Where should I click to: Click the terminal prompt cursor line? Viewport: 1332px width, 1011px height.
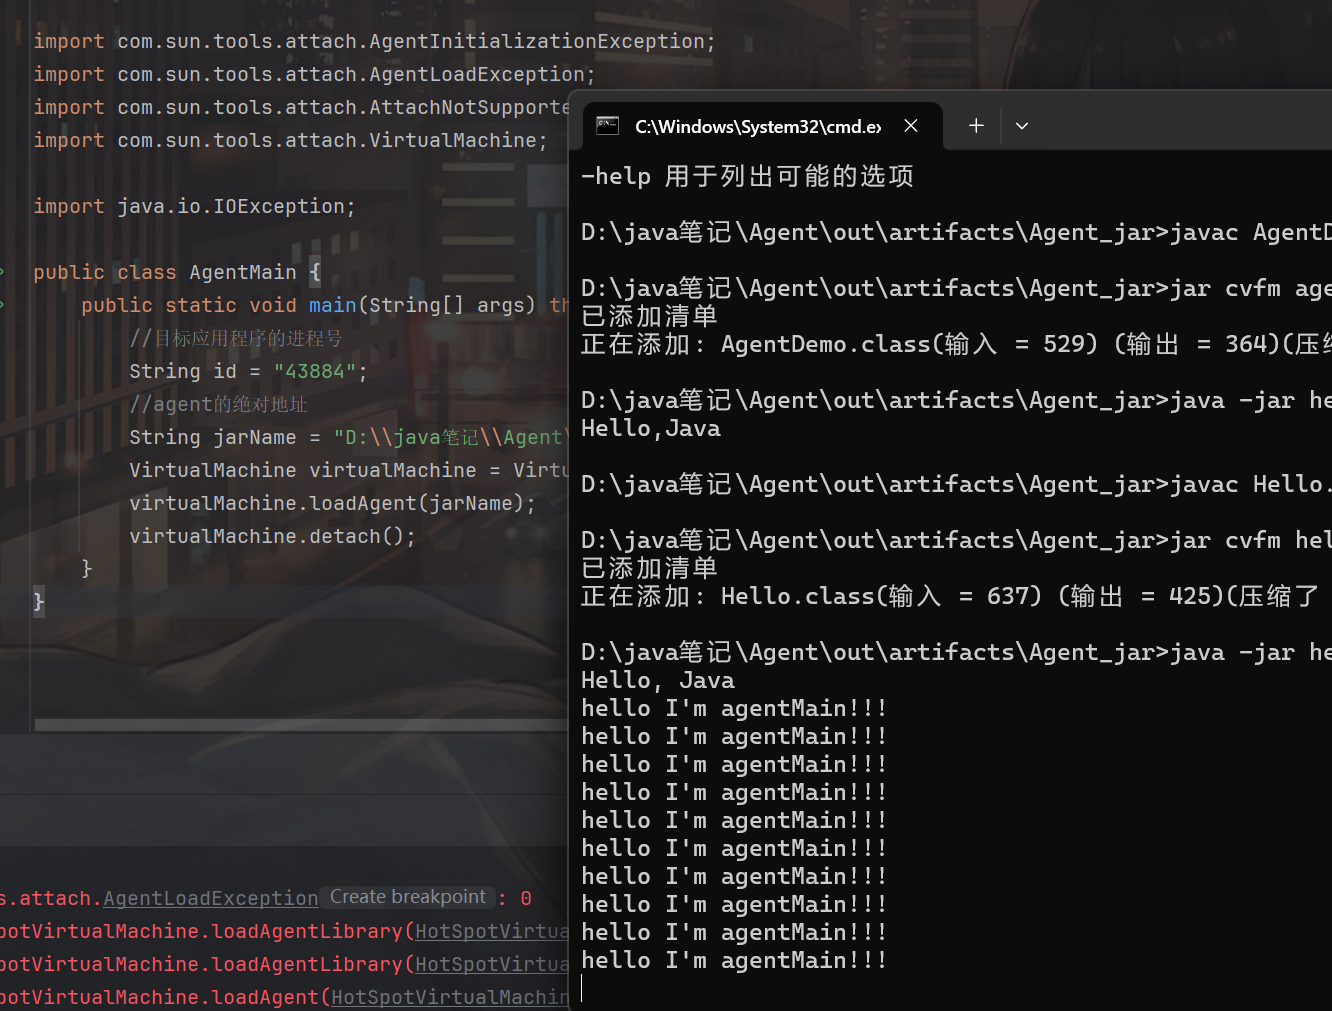tap(700, 989)
